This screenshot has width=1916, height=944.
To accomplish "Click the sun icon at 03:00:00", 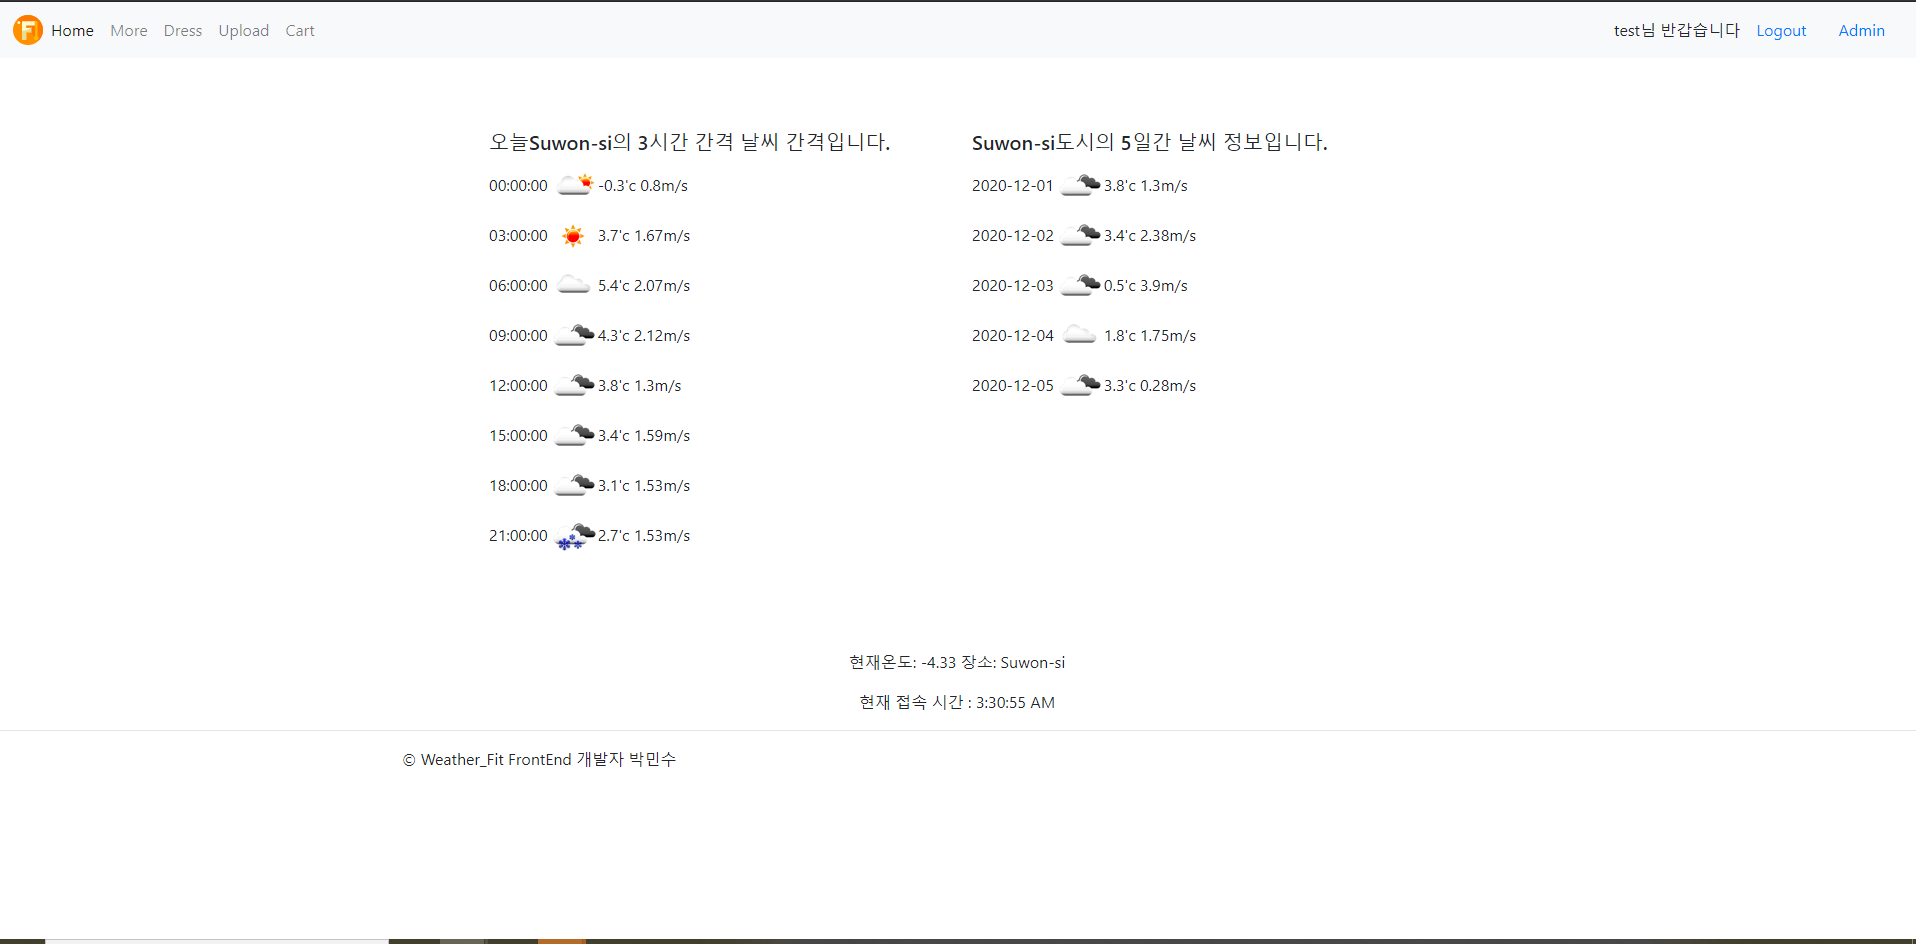I will click(572, 235).
